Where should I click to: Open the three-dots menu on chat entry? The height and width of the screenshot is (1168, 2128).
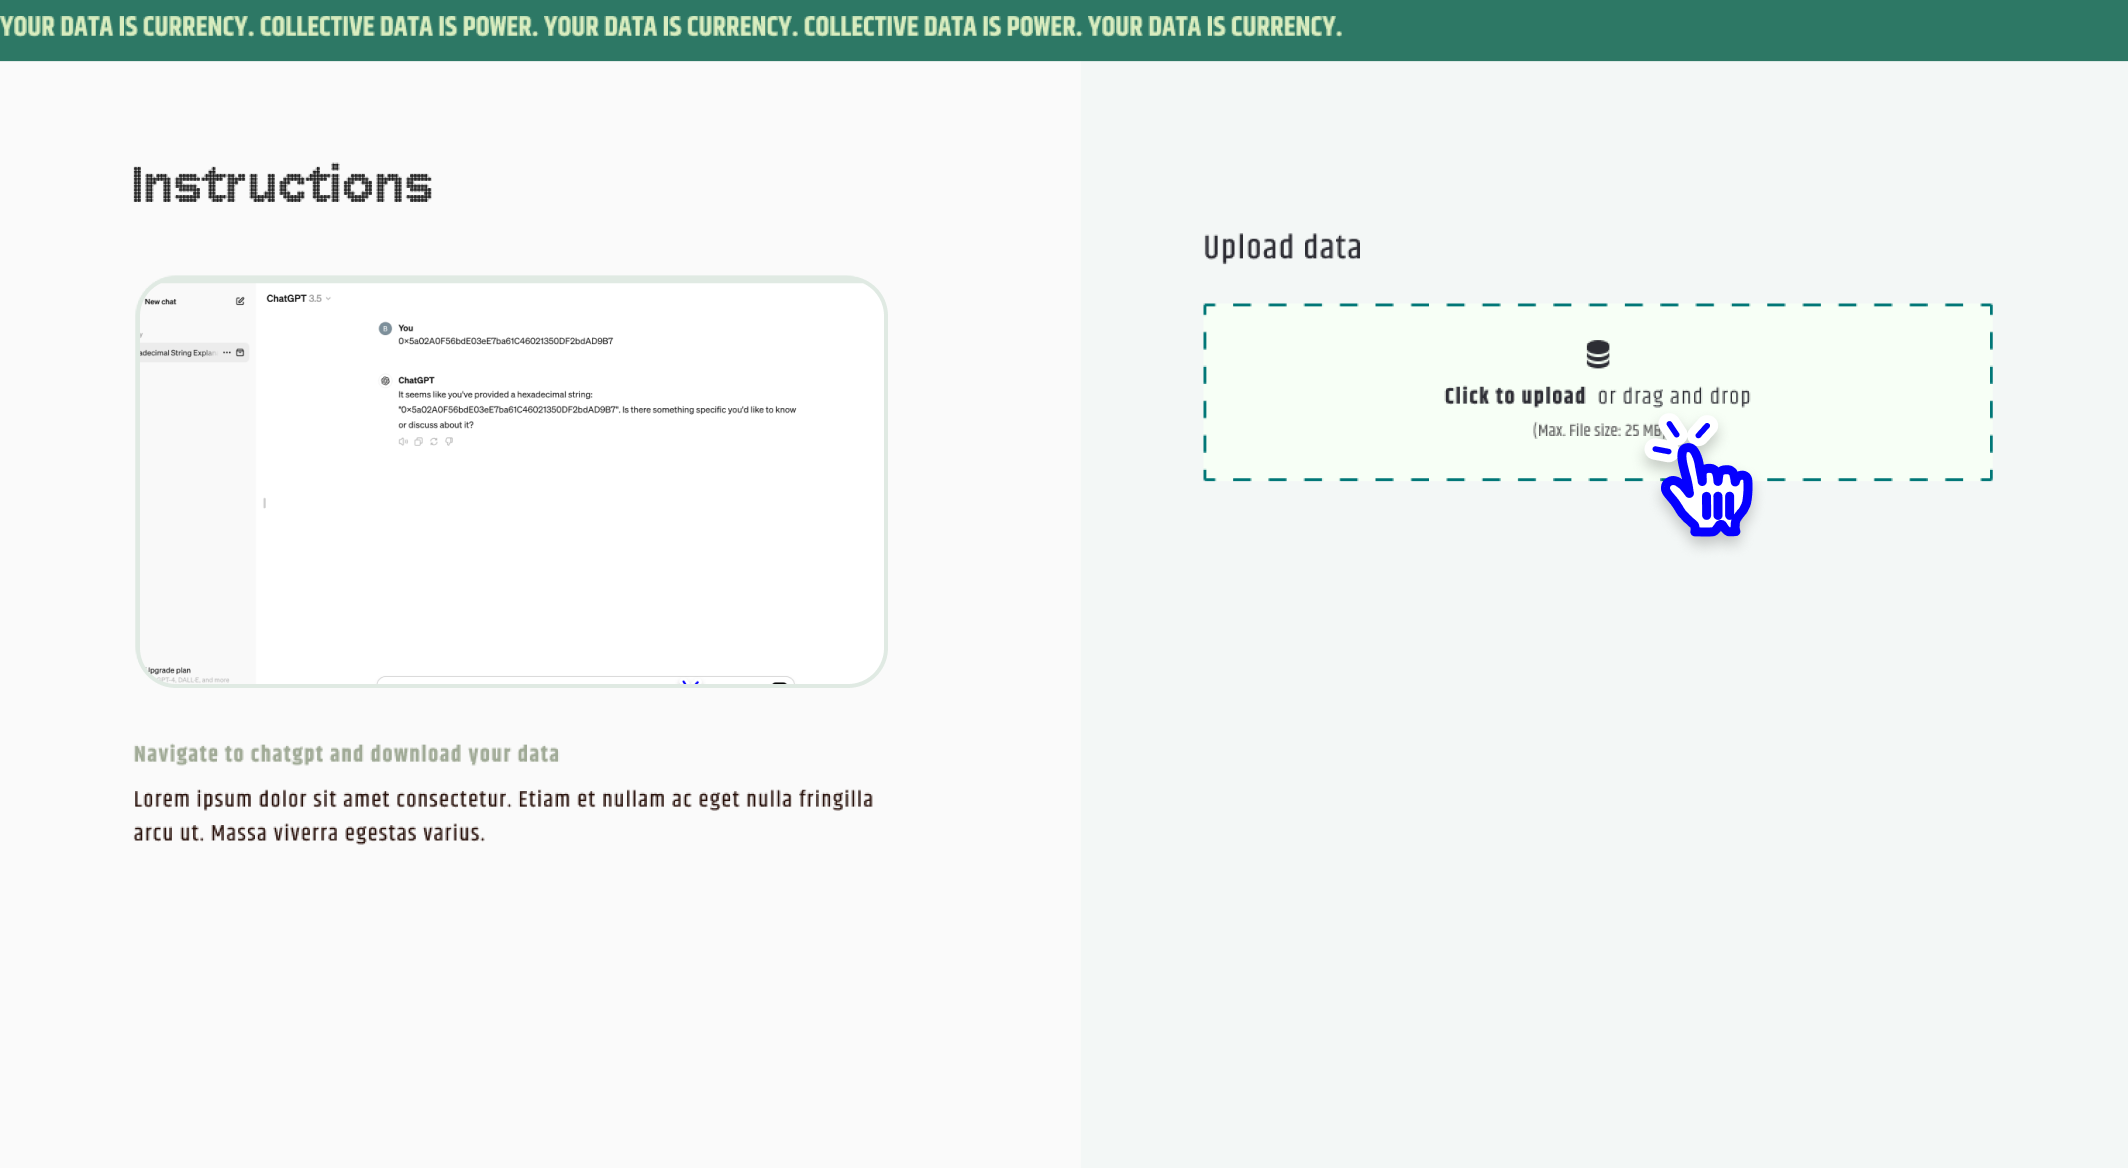pos(227,352)
